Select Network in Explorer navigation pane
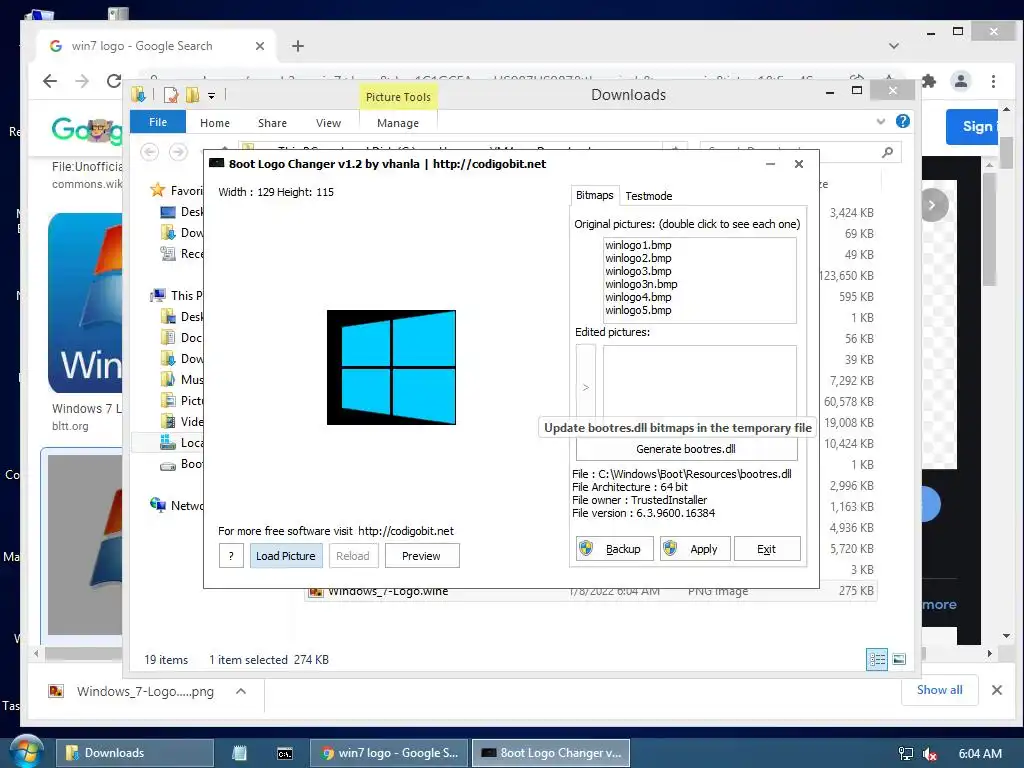The image size is (1024, 768). pyautogui.click(x=176, y=505)
